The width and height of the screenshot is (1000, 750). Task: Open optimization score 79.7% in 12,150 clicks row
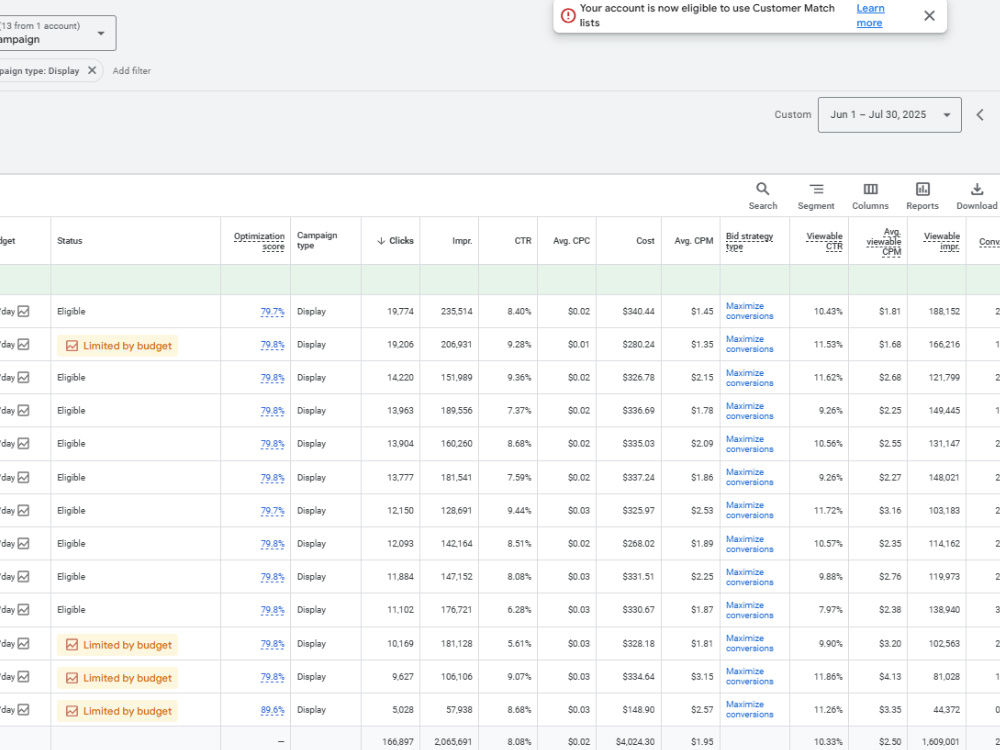coord(272,511)
